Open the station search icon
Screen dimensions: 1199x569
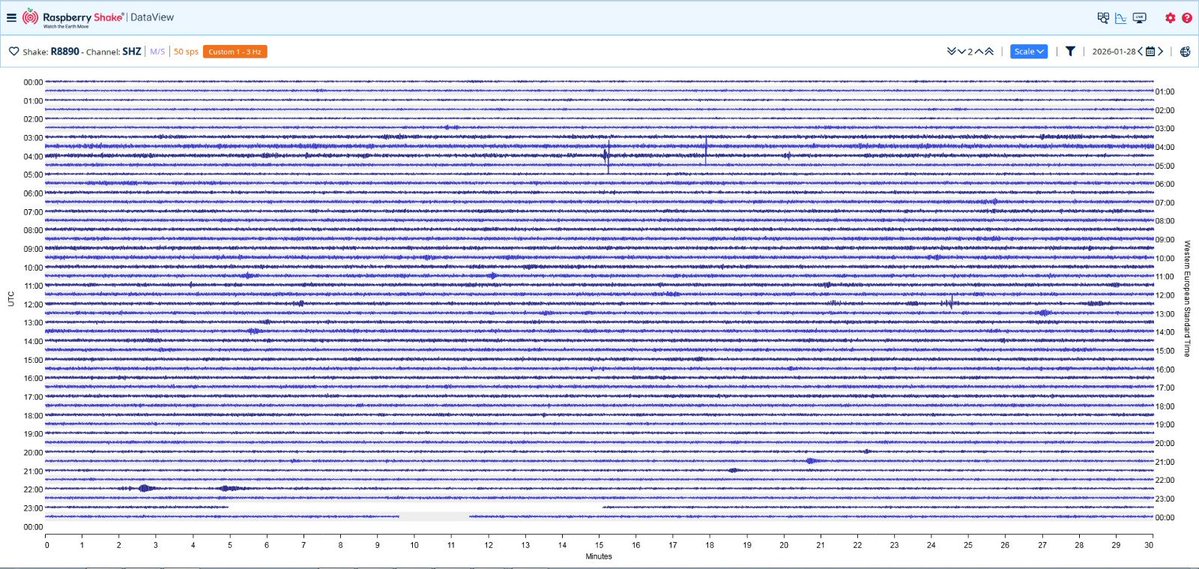click(x=1103, y=18)
